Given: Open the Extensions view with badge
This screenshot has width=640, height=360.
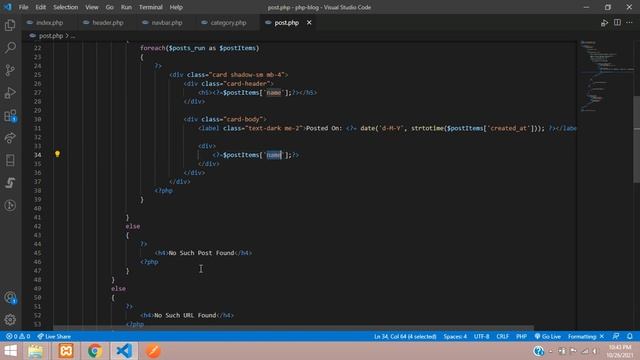Looking at the screenshot, I should 10,116.
